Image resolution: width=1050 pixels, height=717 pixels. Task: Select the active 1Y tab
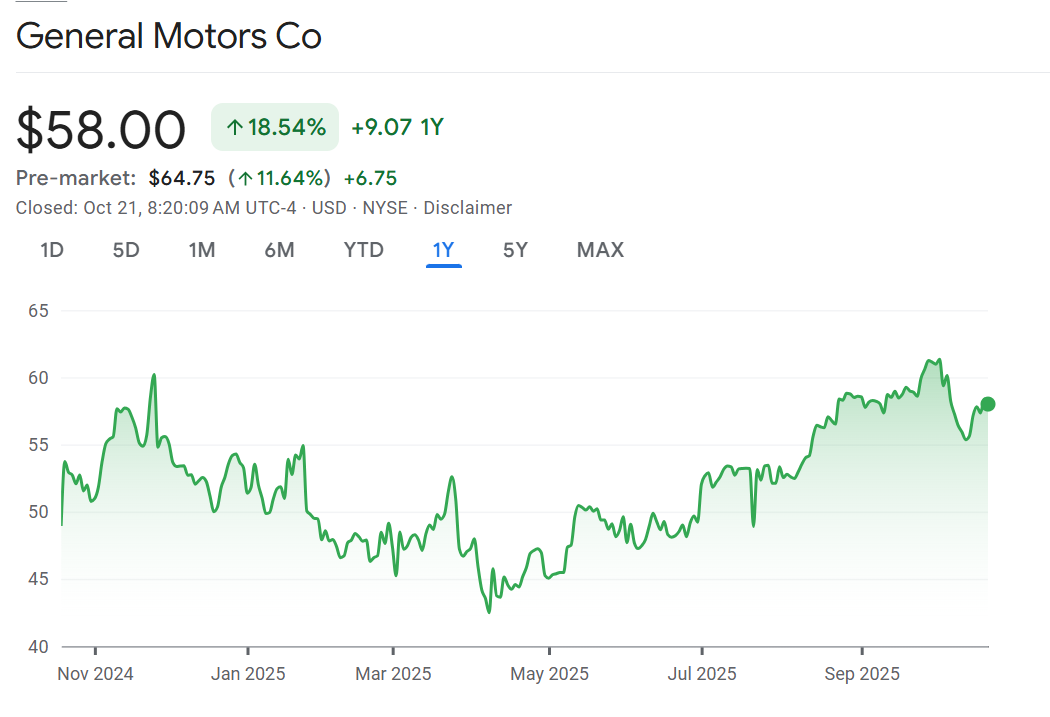443,250
